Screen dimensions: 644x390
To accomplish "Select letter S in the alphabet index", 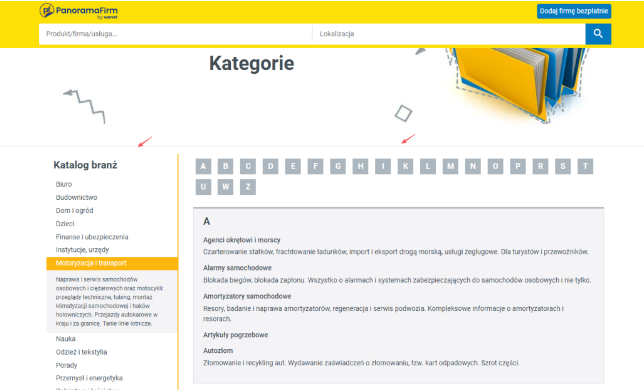I will click(563, 166).
